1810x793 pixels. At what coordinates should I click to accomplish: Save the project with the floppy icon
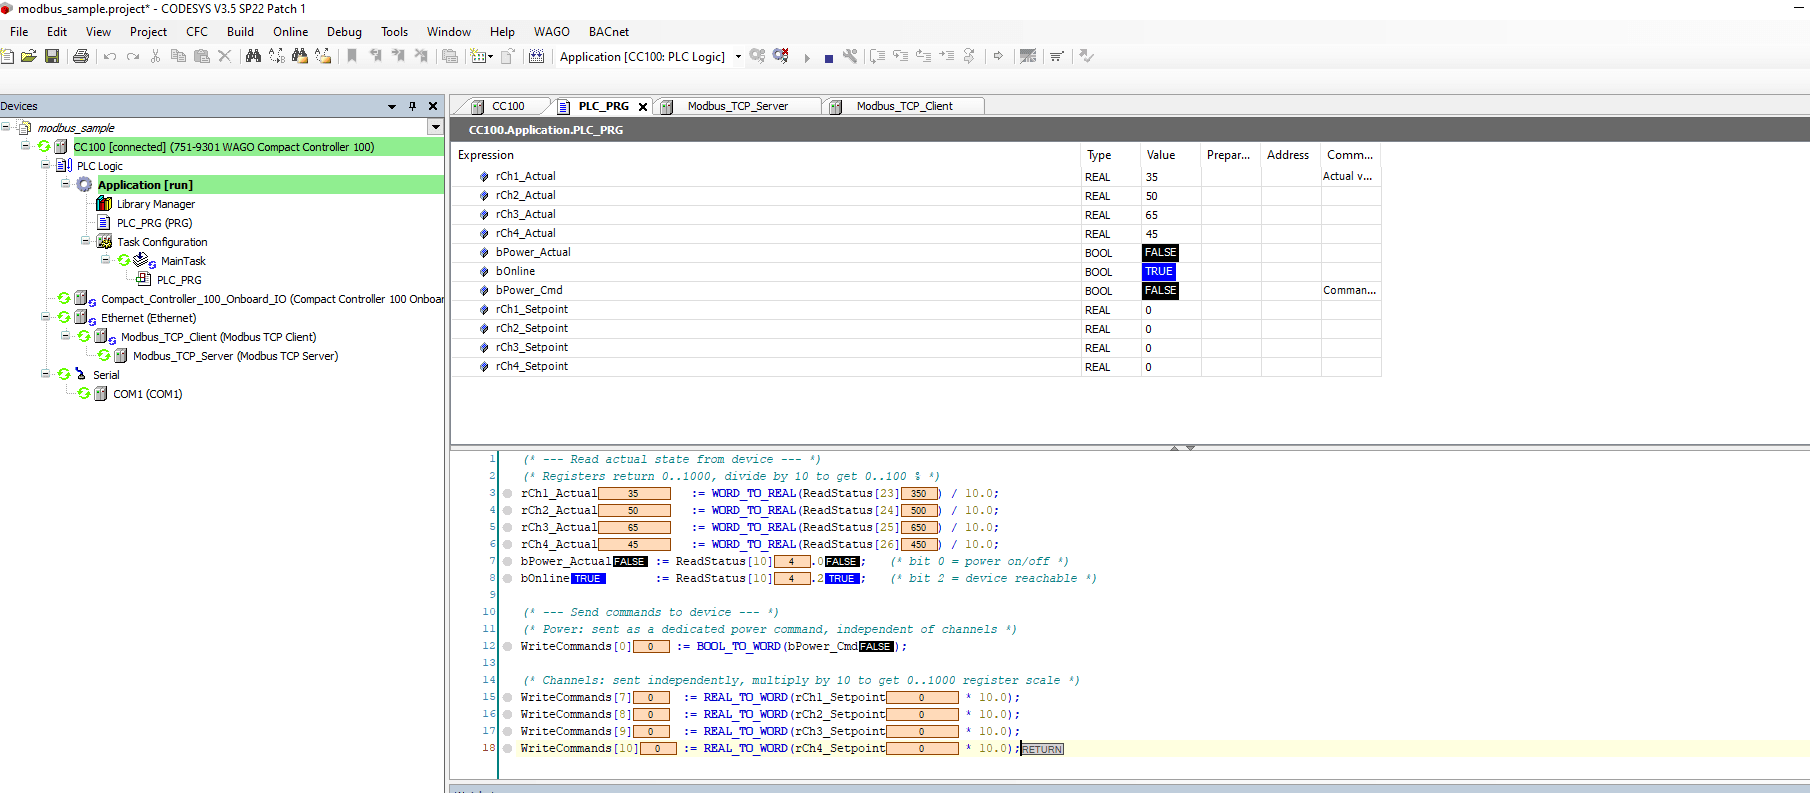point(52,56)
